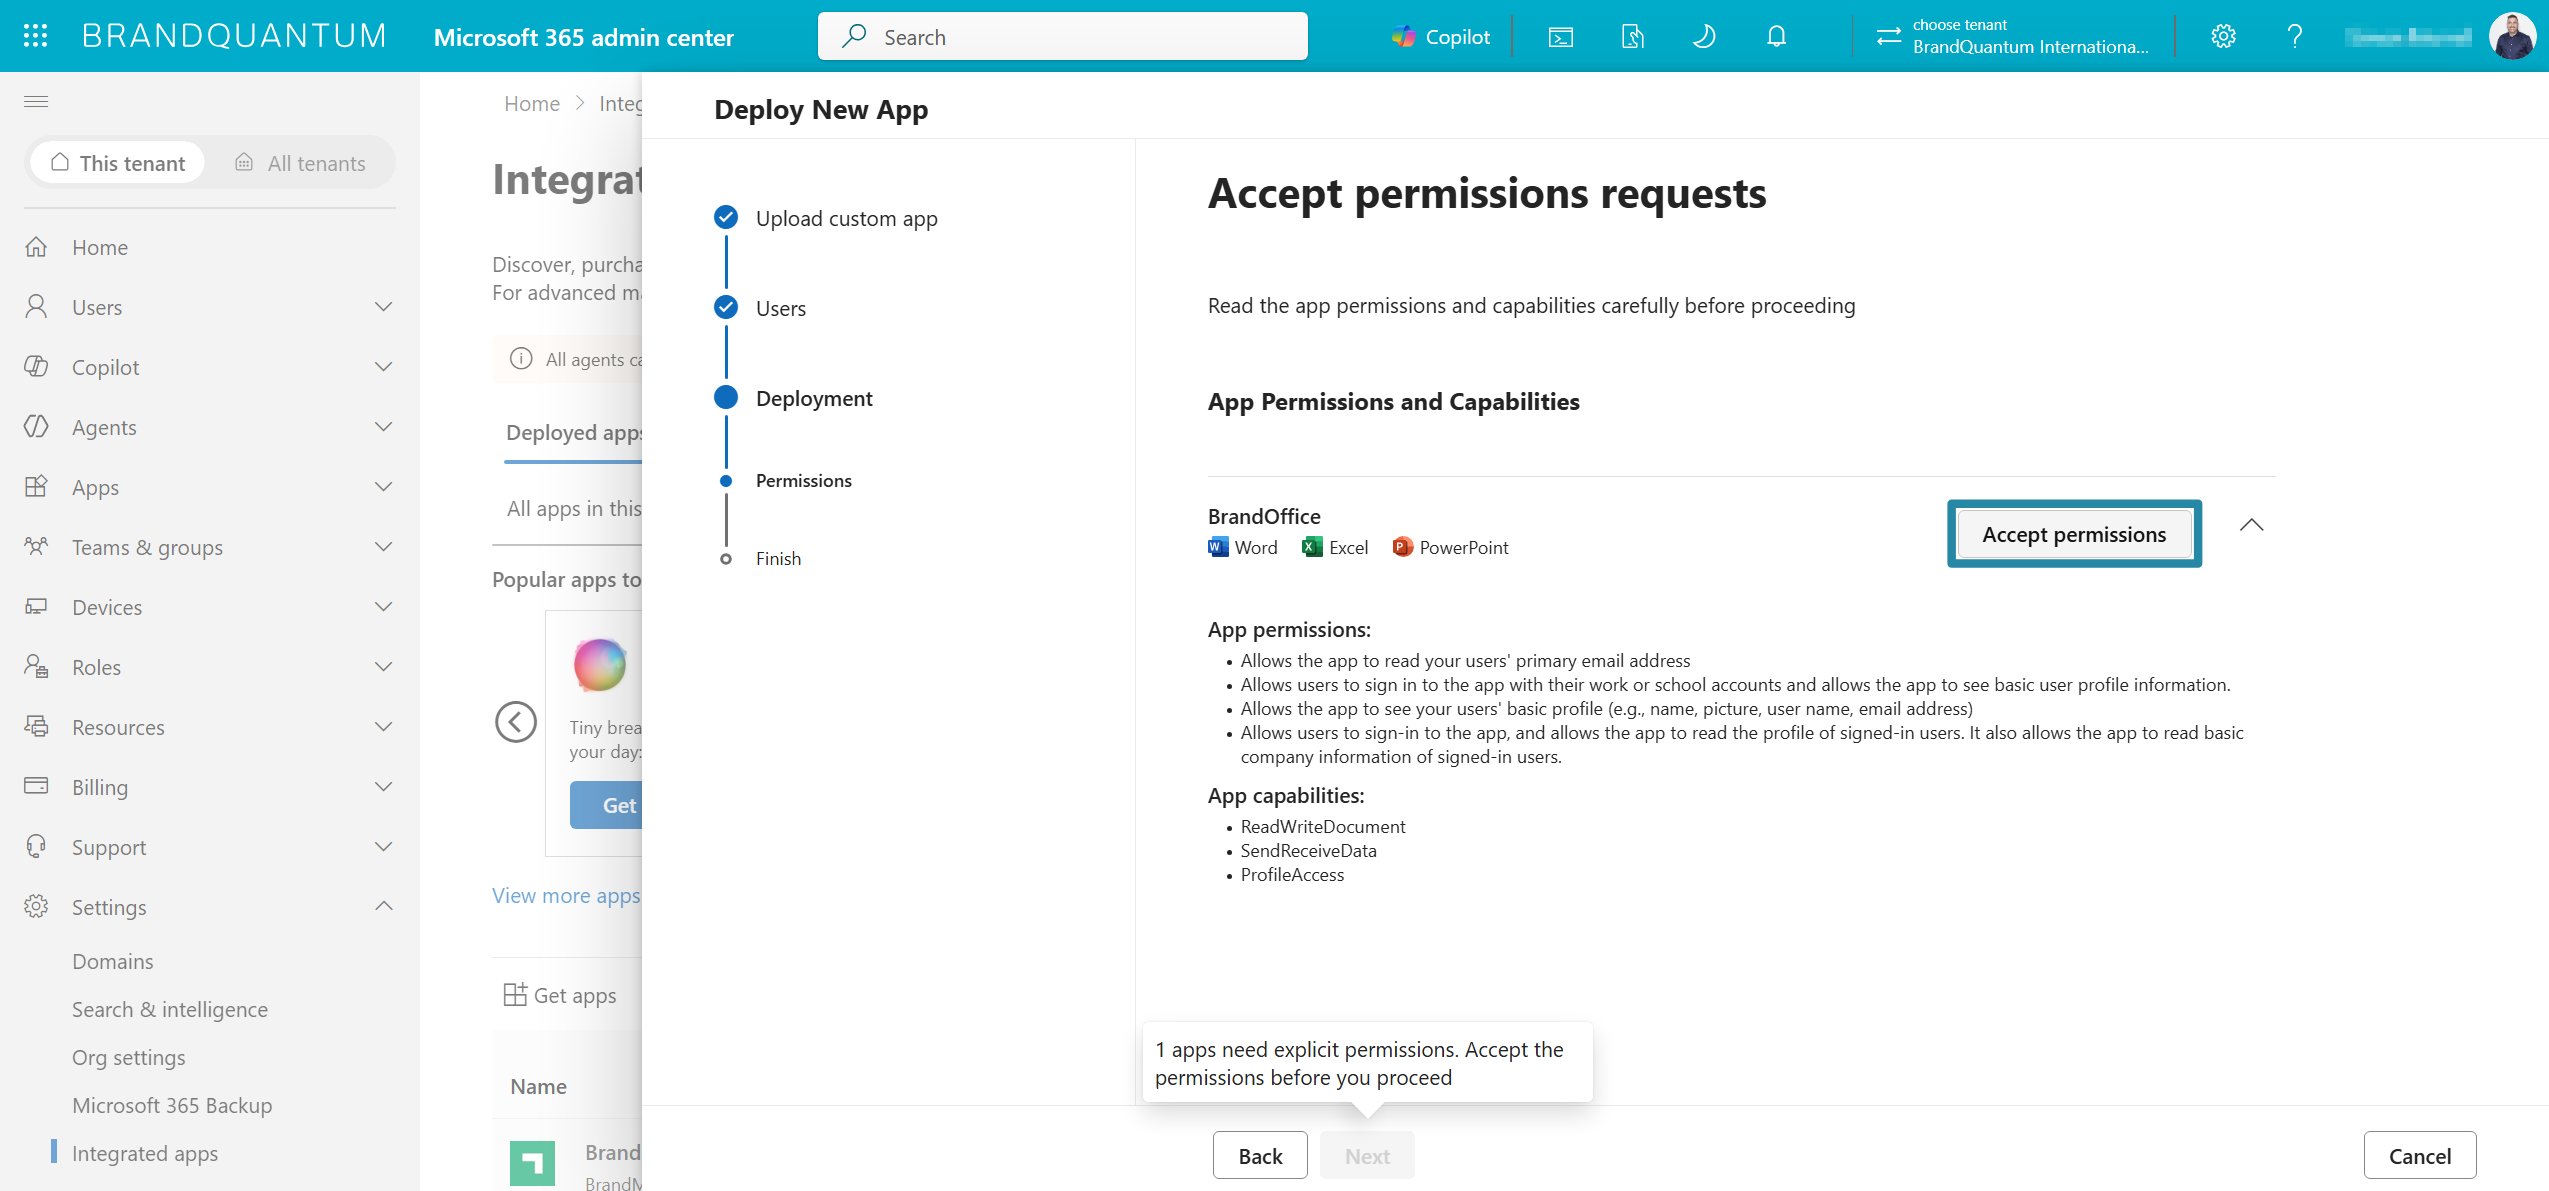Viewport: 2549px width, 1191px height.
Task: Collapse BrandOffice permissions details chevron
Action: click(2251, 525)
